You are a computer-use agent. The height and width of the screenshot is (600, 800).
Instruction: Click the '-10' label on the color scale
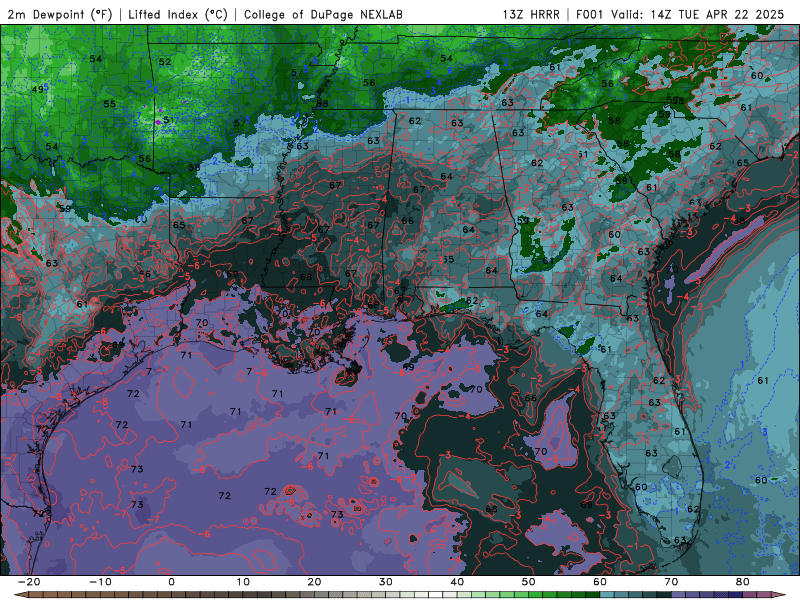click(100, 582)
